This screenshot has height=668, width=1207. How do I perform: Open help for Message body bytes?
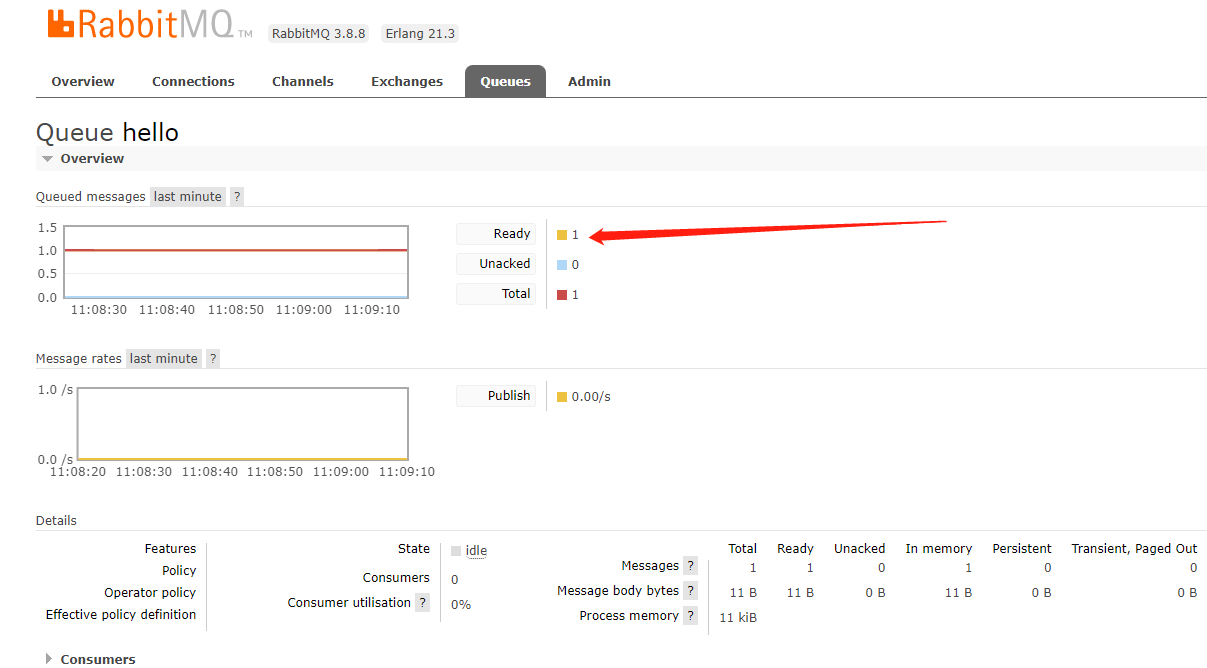tap(689, 590)
